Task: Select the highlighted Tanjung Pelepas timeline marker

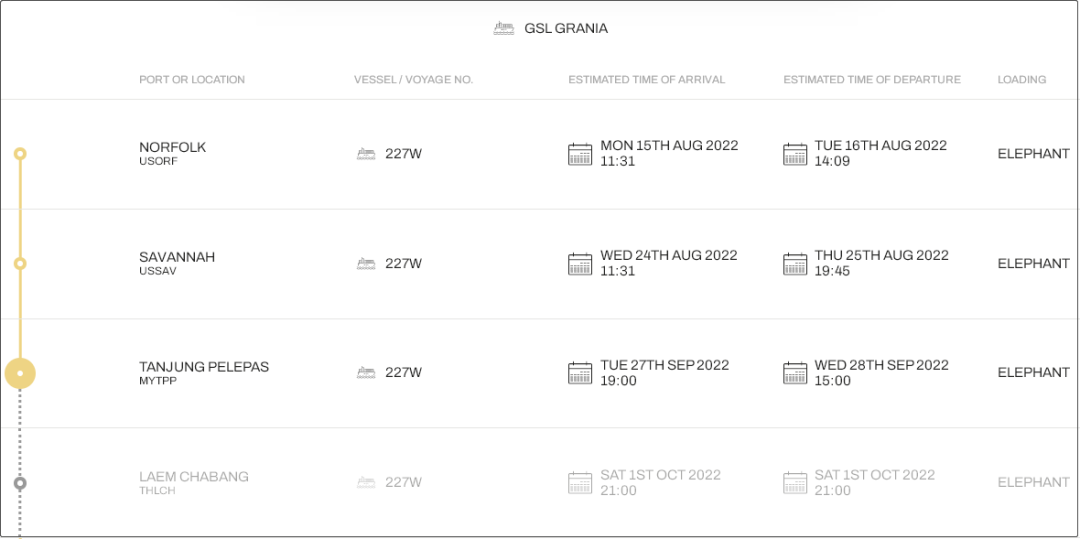Action: point(20,374)
